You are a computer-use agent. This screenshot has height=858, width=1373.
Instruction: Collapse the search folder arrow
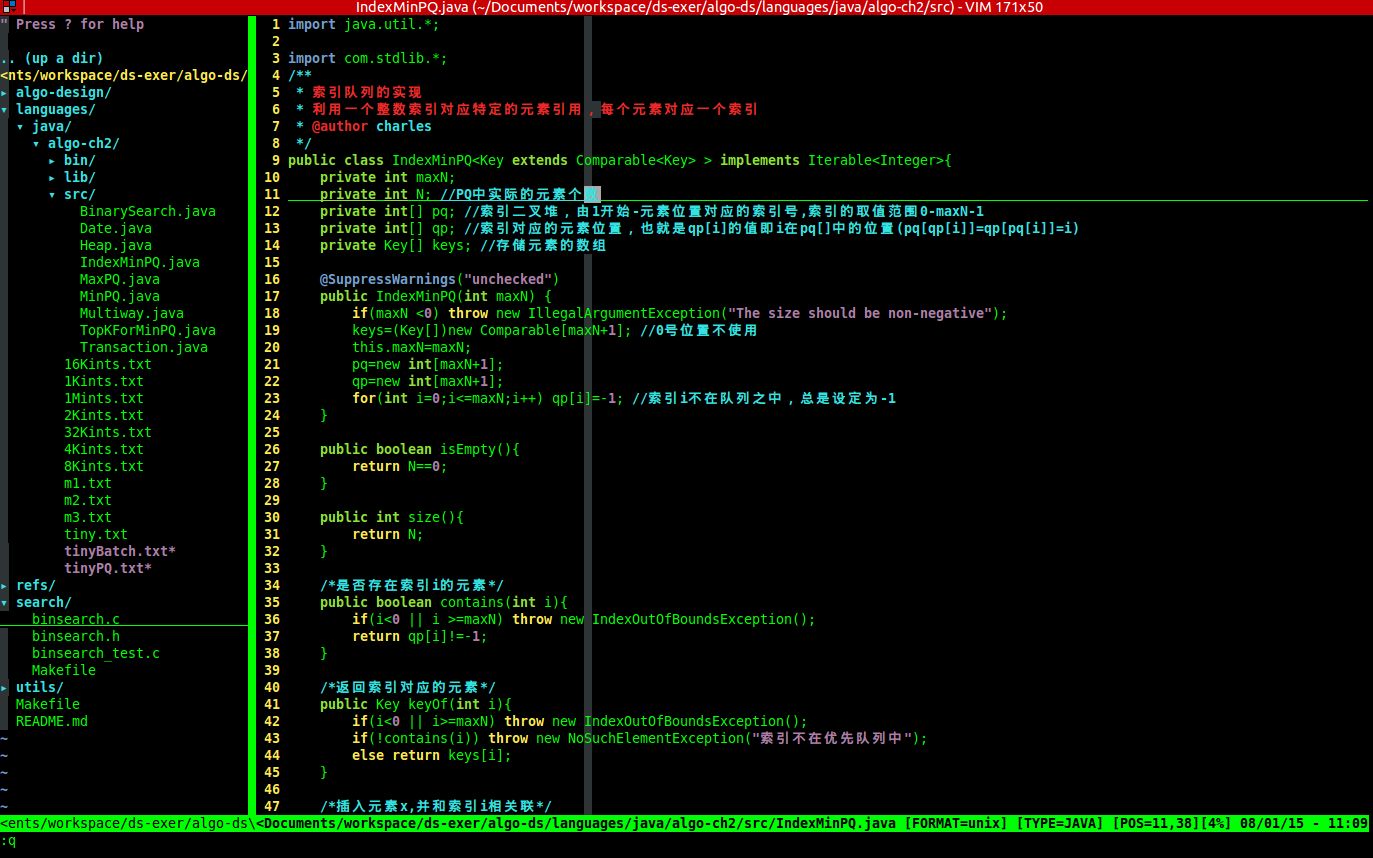click(x=5, y=603)
